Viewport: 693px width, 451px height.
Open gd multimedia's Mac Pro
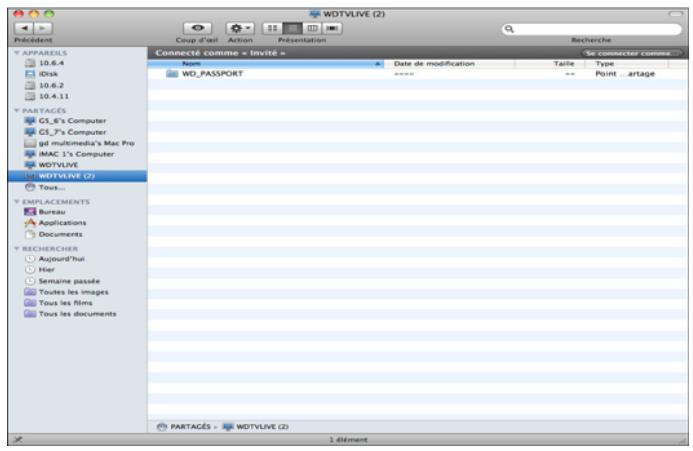(x=80, y=143)
